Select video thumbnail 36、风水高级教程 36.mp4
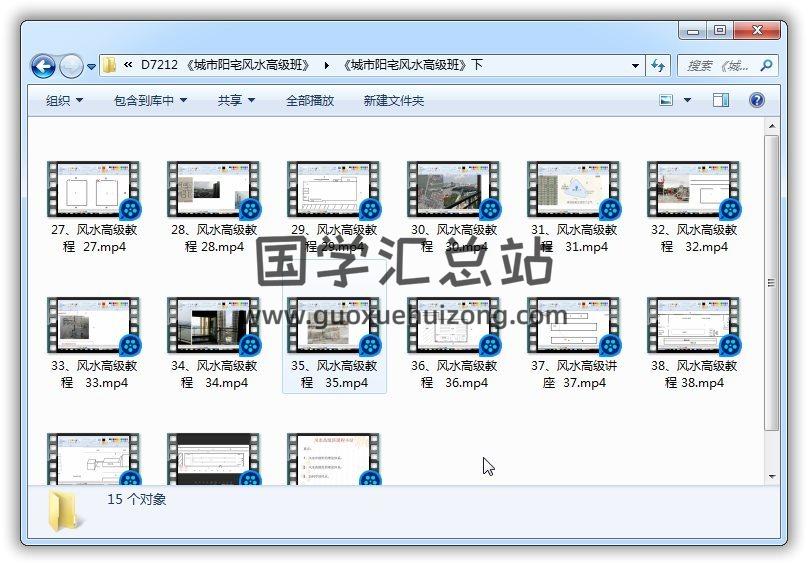The image size is (808, 566). 454,326
